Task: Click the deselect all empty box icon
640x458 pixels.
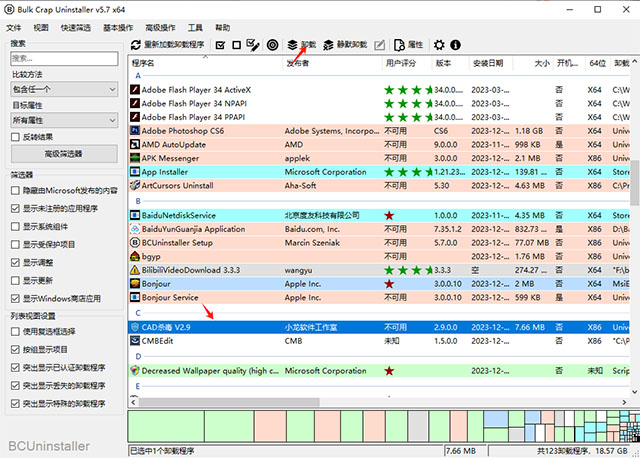Action: 236,45
